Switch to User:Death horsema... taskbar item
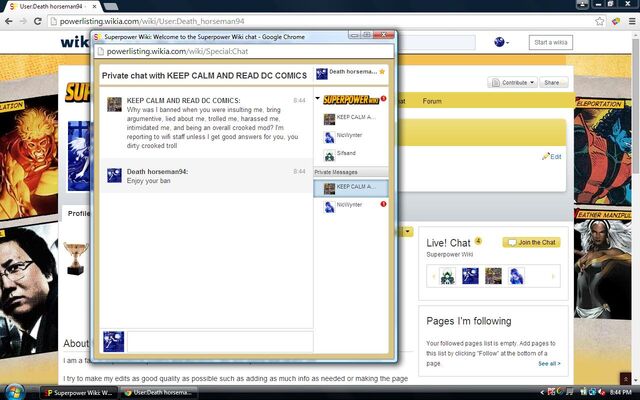640x400 pixels. coord(158,393)
